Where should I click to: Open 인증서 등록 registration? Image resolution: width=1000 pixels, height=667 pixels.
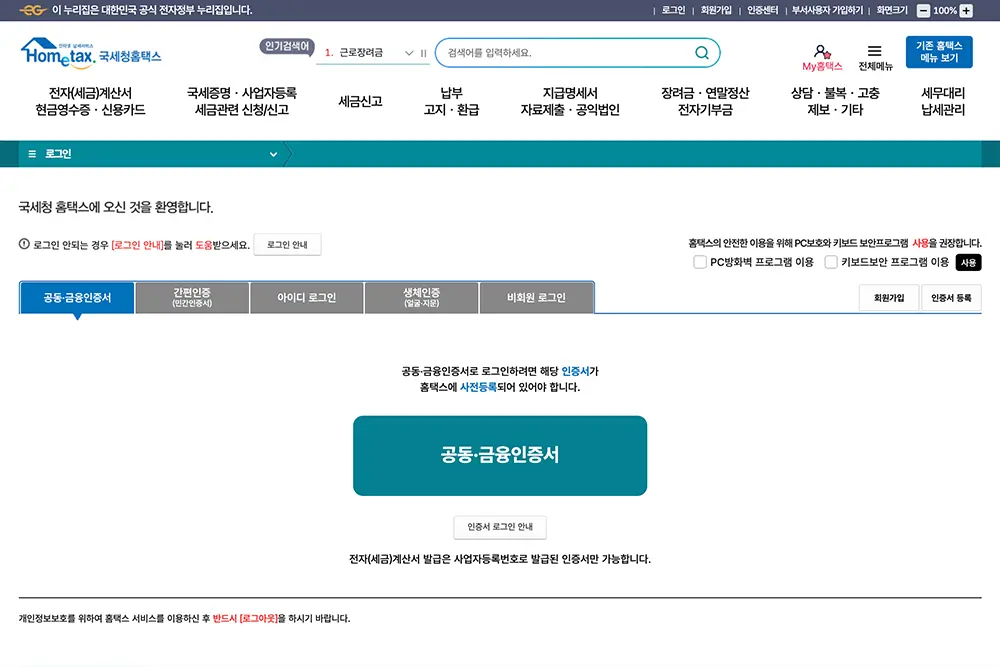[x=953, y=298]
